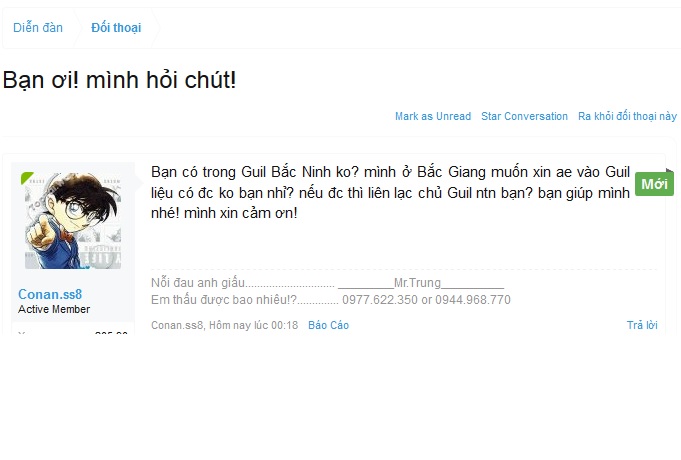Click the Báo Cáo report link

tap(328, 325)
